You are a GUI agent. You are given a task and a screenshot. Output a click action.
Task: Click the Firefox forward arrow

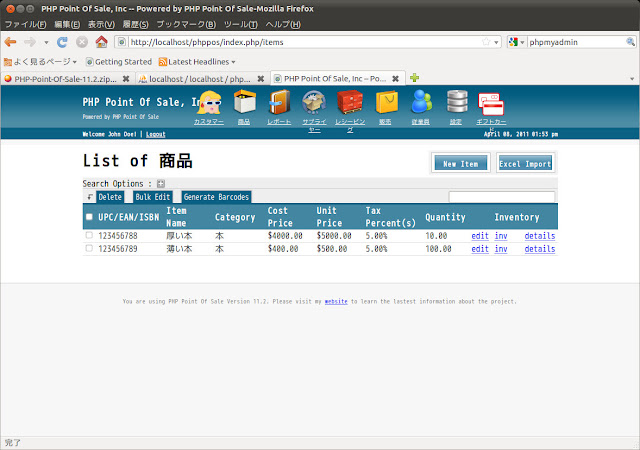pyautogui.click(x=30, y=42)
